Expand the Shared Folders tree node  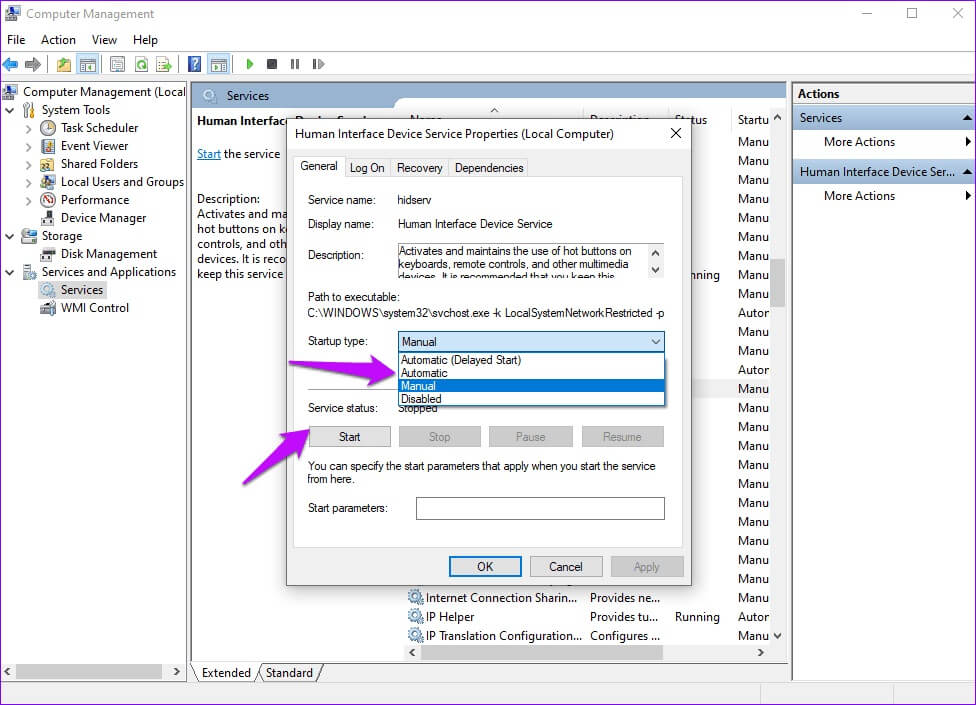(29, 165)
